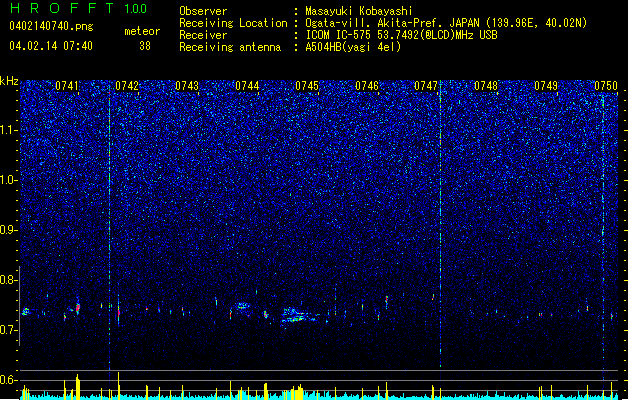Screen dimensions: 629x400
Task: Click the 0.7 kHz axis label
Action: (9, 330)
